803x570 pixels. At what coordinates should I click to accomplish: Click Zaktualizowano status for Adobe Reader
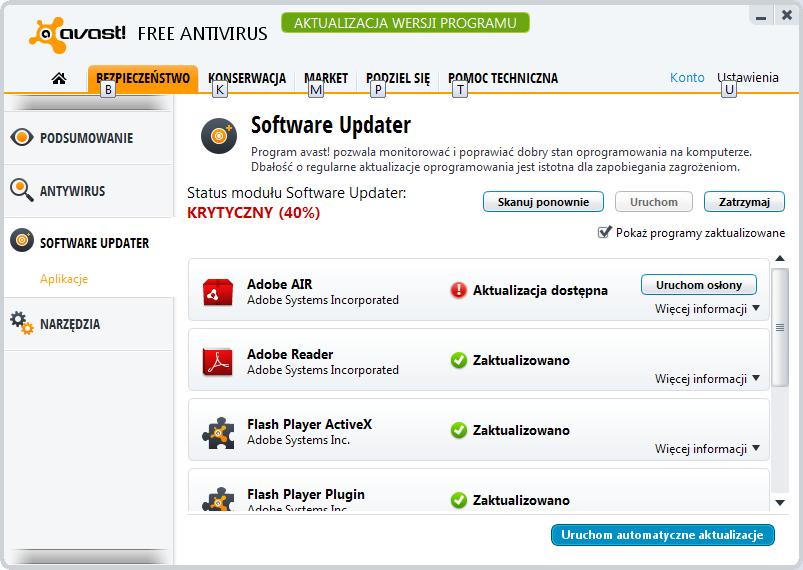coord(521,360)
